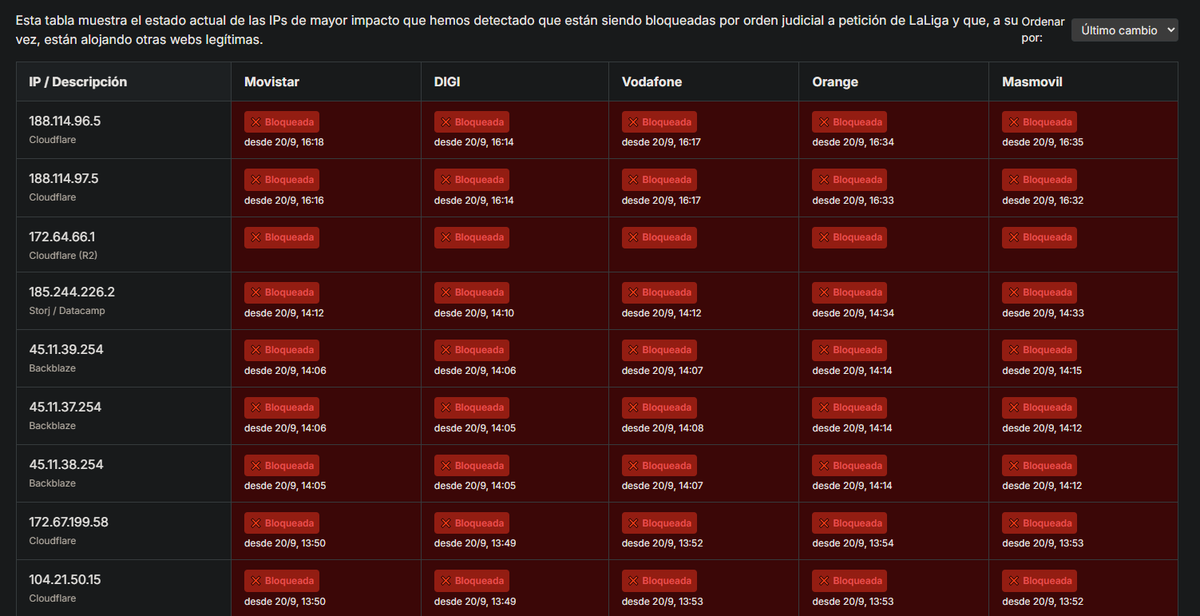Click Bloqueada badge for DIGI on 188.114.96.5
1200x616 pixels.
pyautogui.click(x=471, y=122)
